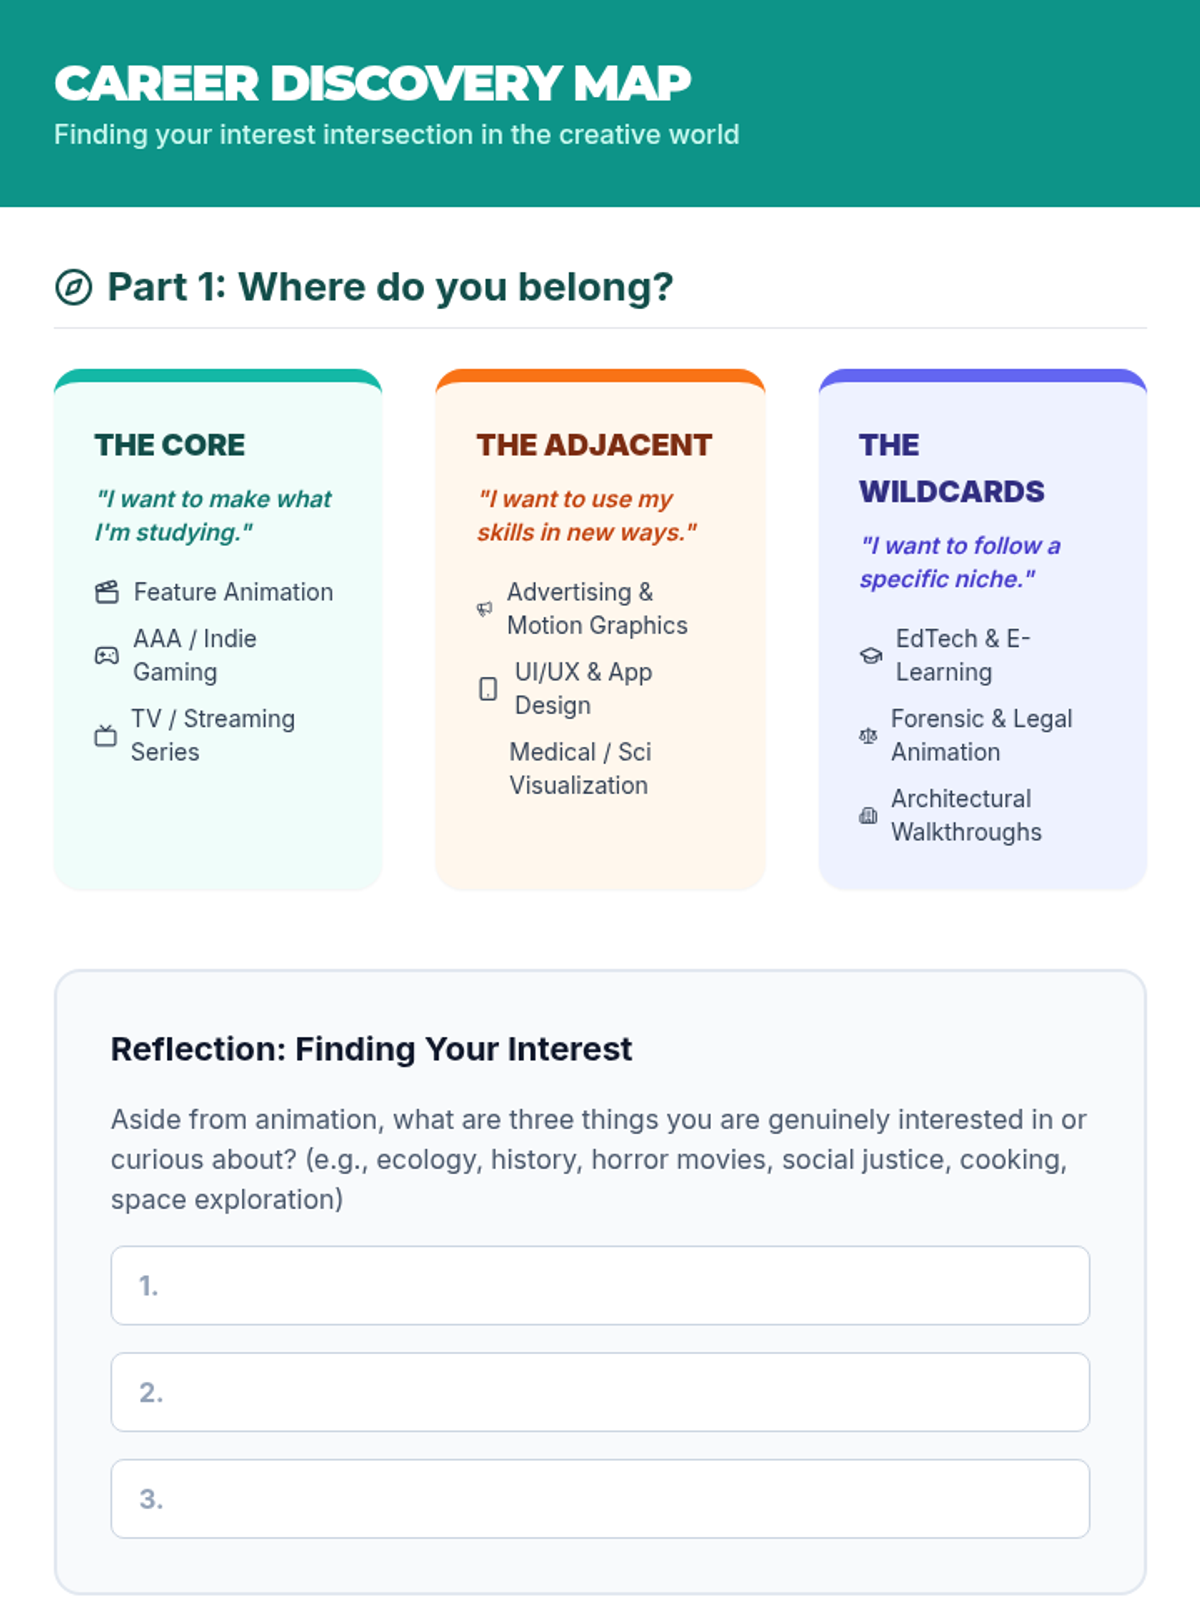The height and width of the screenshot is (1600, 1200).
Task: Click the Career Discovery Map title
Action: (372, 83)
